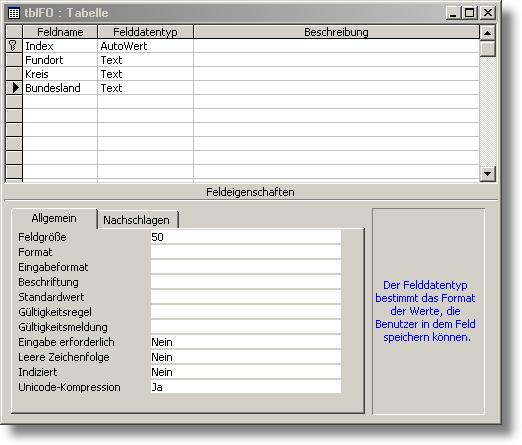Click the scroll up arrow of the field list
The width and height of the screenshot is (522, 445).
tap(487, 33)
